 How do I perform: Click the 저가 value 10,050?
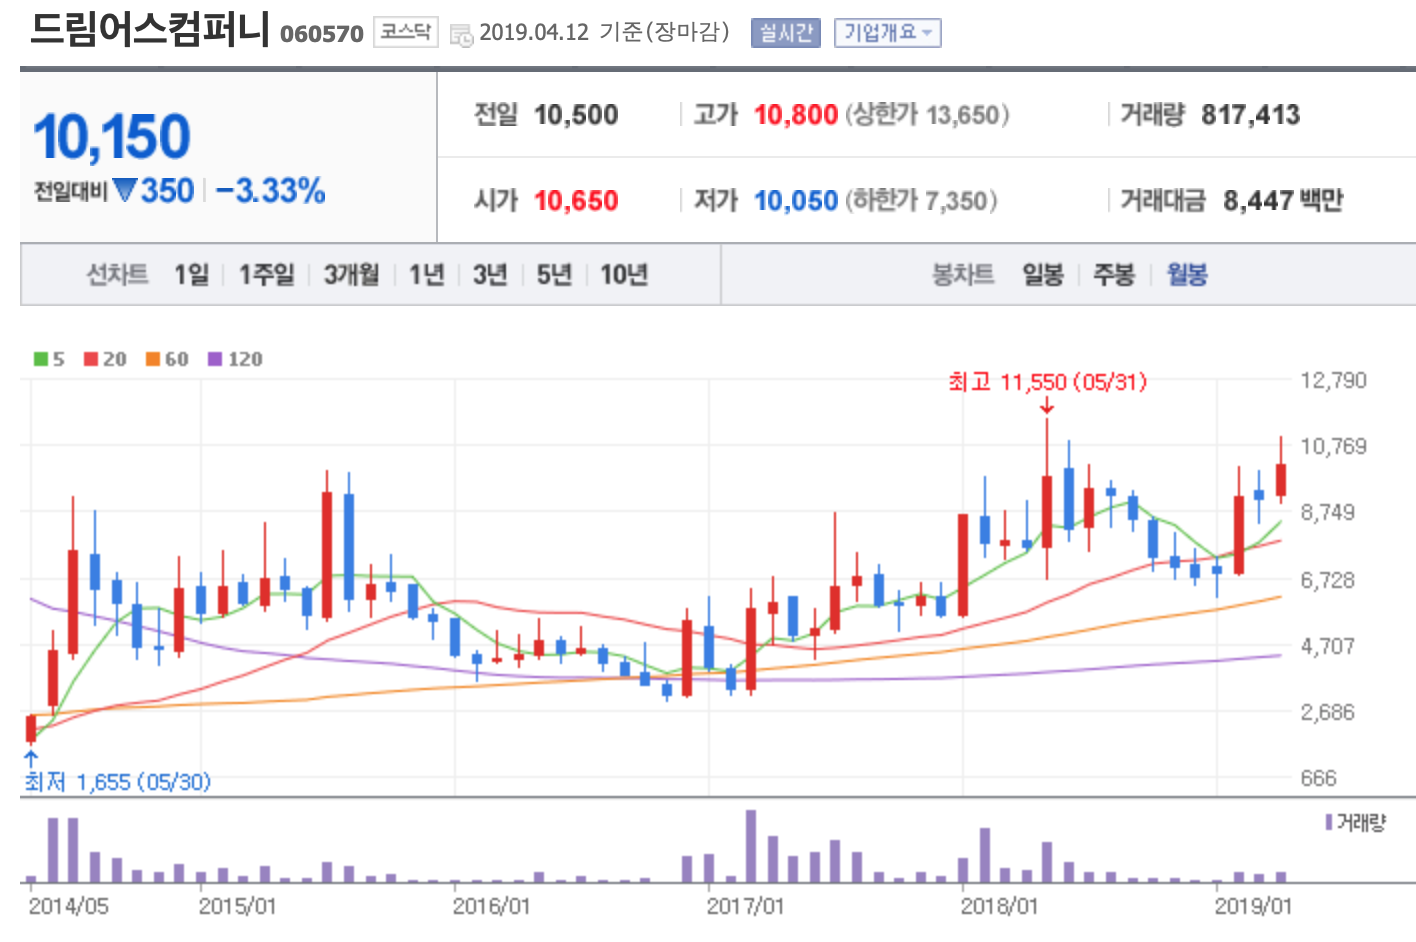(x=796, y=201)
